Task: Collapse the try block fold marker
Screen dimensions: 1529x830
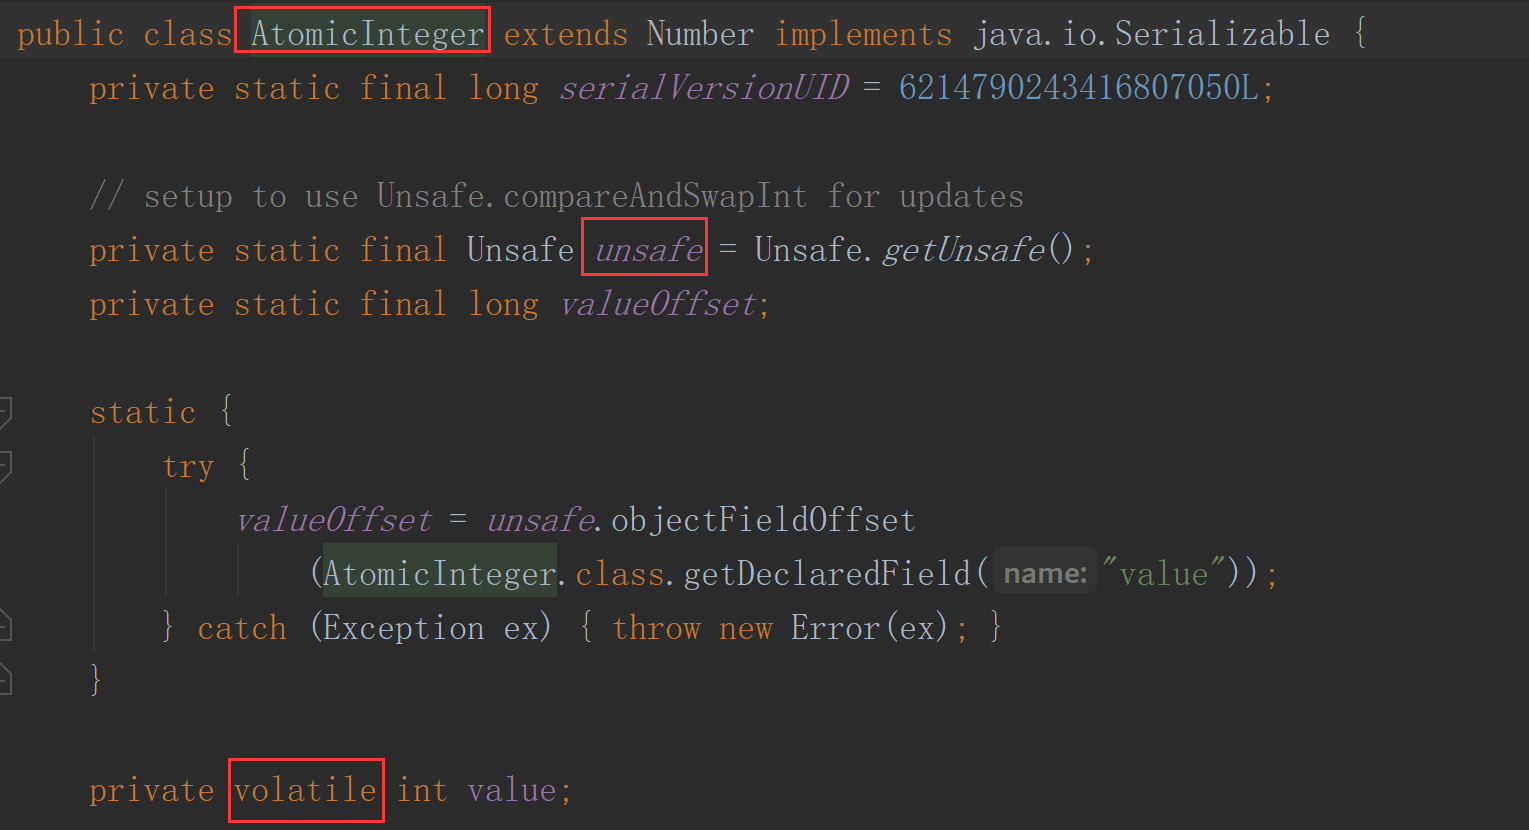Action: (5, 466)
